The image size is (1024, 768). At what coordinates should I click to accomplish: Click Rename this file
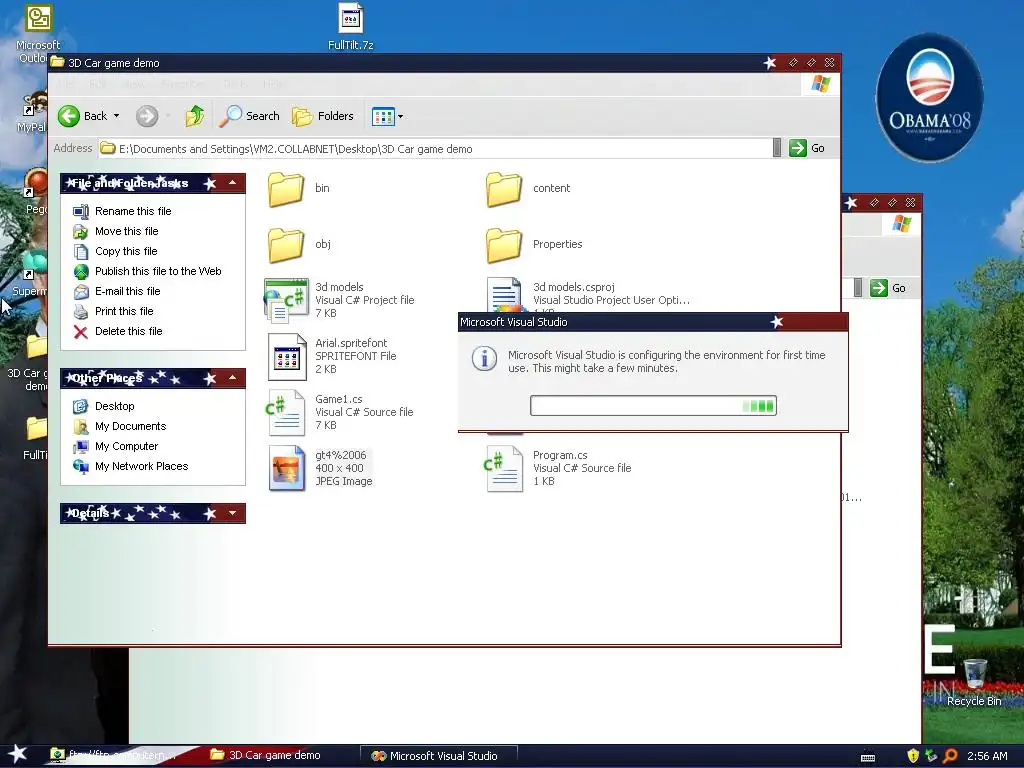coord(133,211)
